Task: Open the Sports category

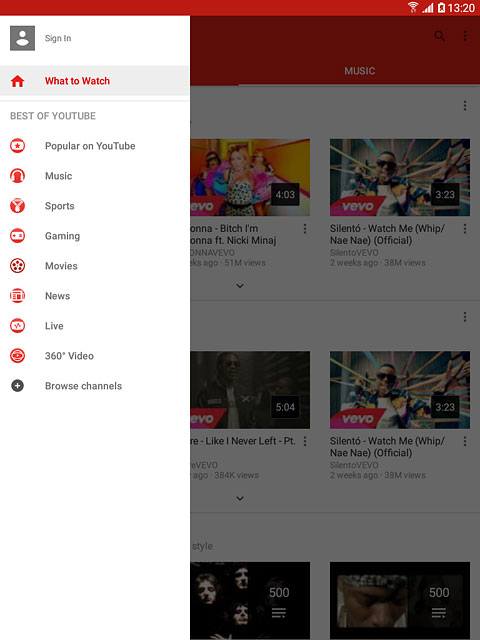Action: [95, 206]
